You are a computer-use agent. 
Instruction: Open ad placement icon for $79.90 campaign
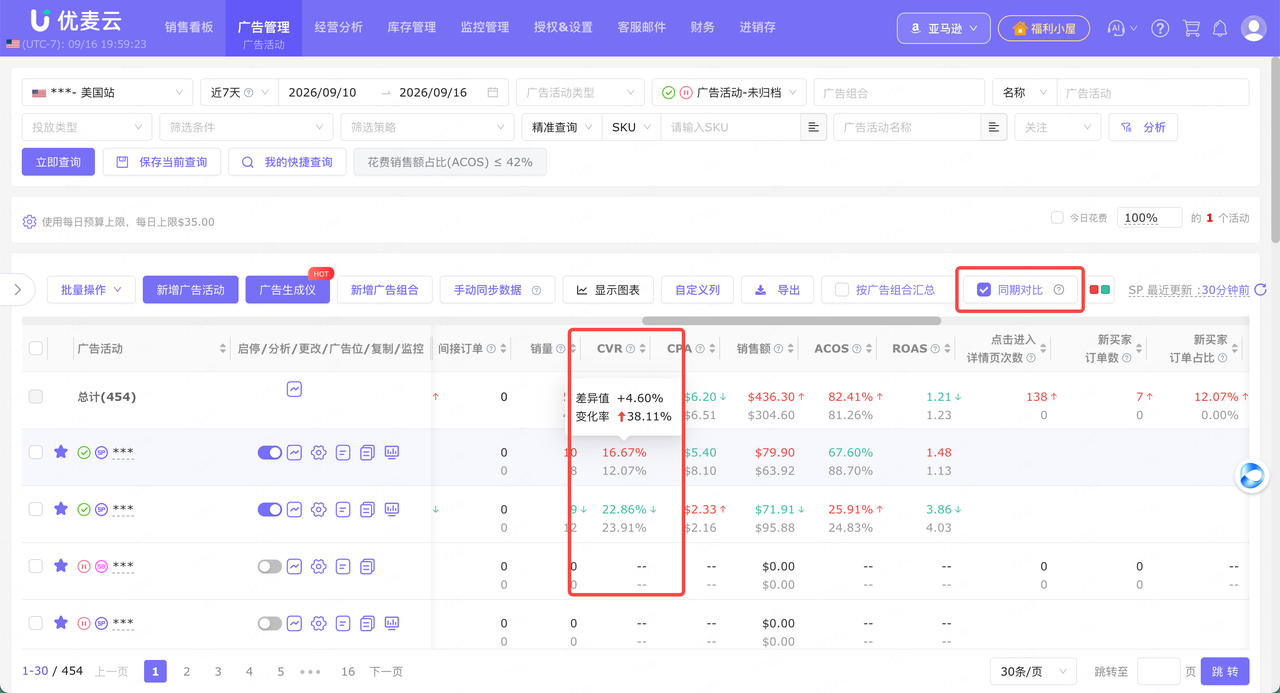pos(343,453)
